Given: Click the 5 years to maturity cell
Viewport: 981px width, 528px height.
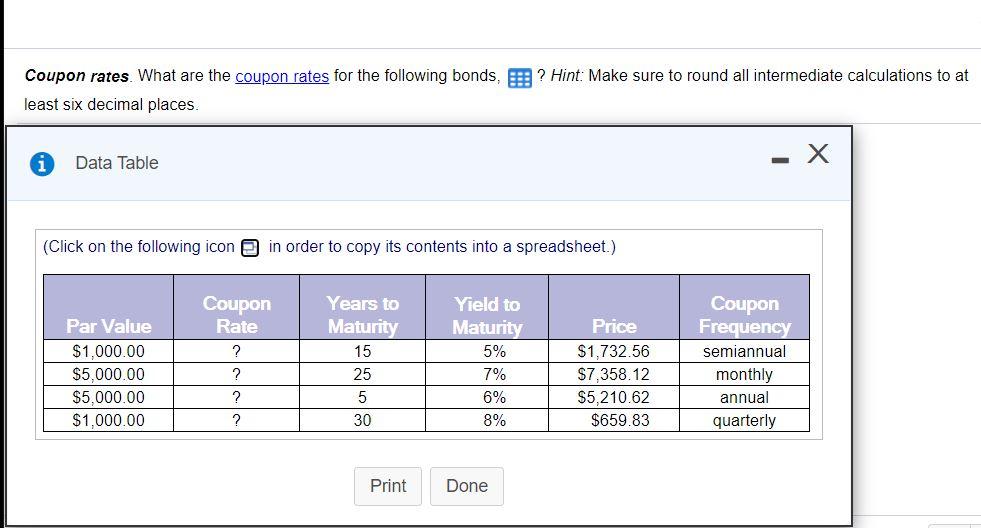Looking at the screenshot, I should (x=362, y=397).
